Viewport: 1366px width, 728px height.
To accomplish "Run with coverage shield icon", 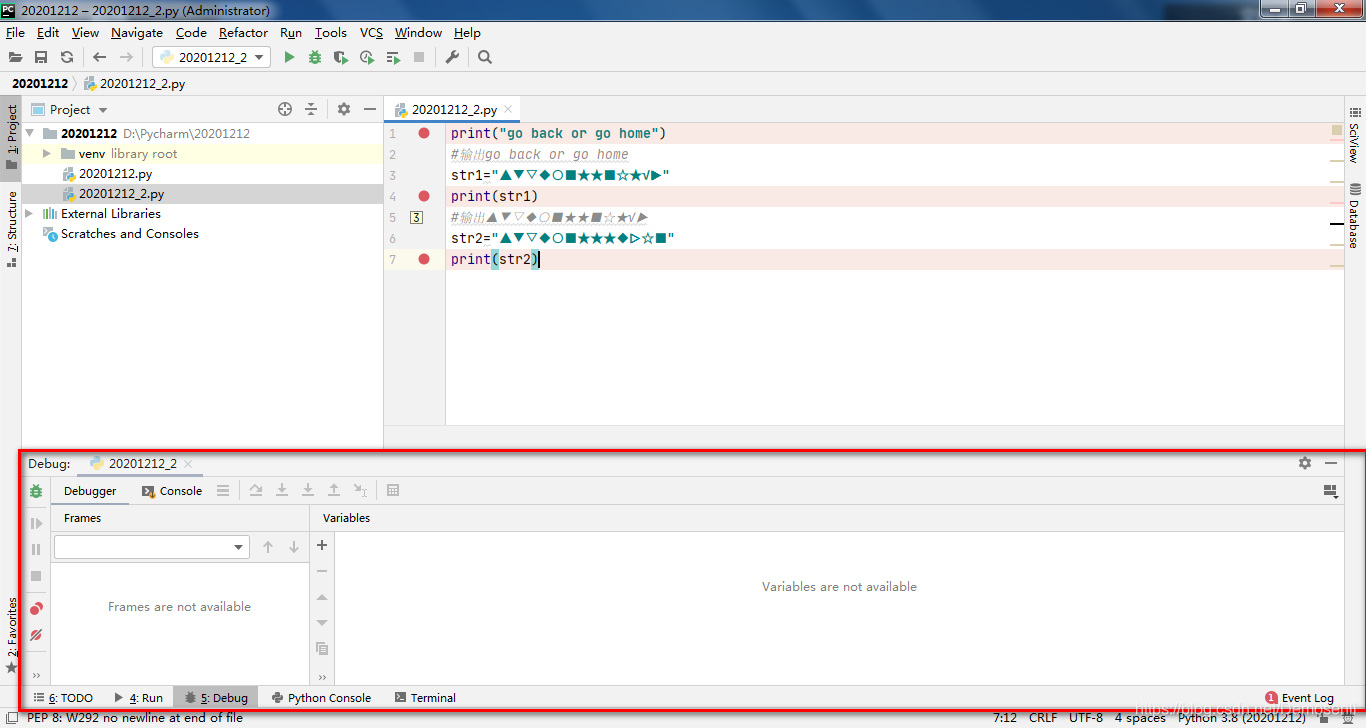I will coord(341,58).
